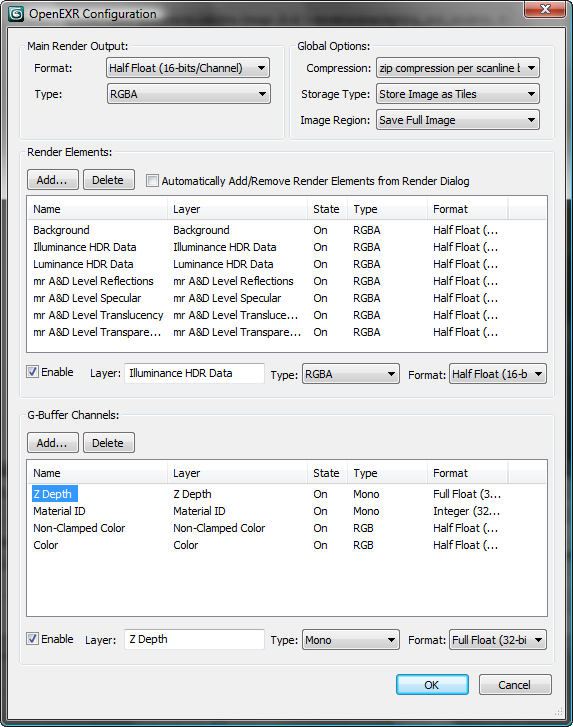Sort render elements by State column header

[327, 209]
